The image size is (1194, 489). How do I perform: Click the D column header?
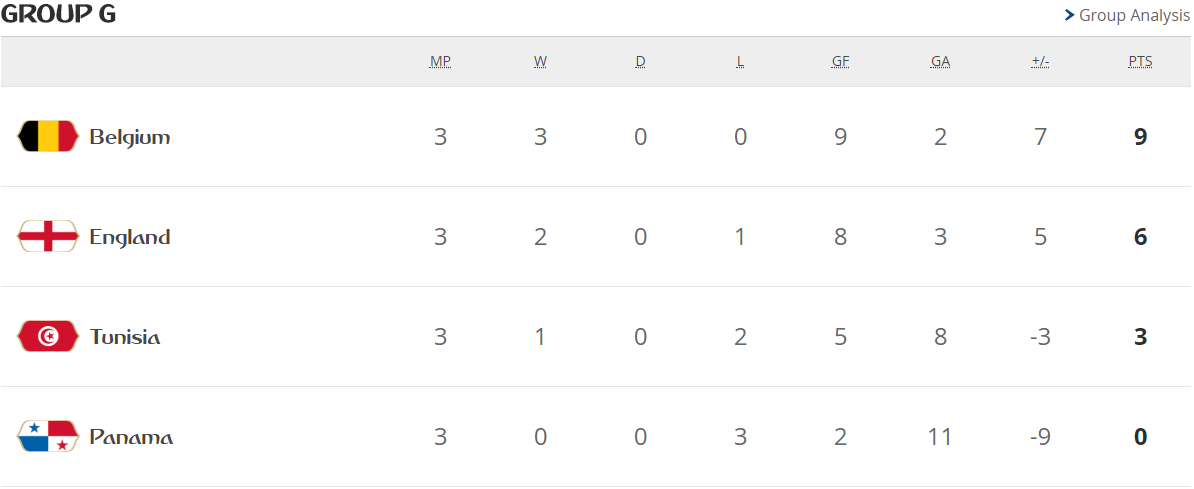click(640, 61)
